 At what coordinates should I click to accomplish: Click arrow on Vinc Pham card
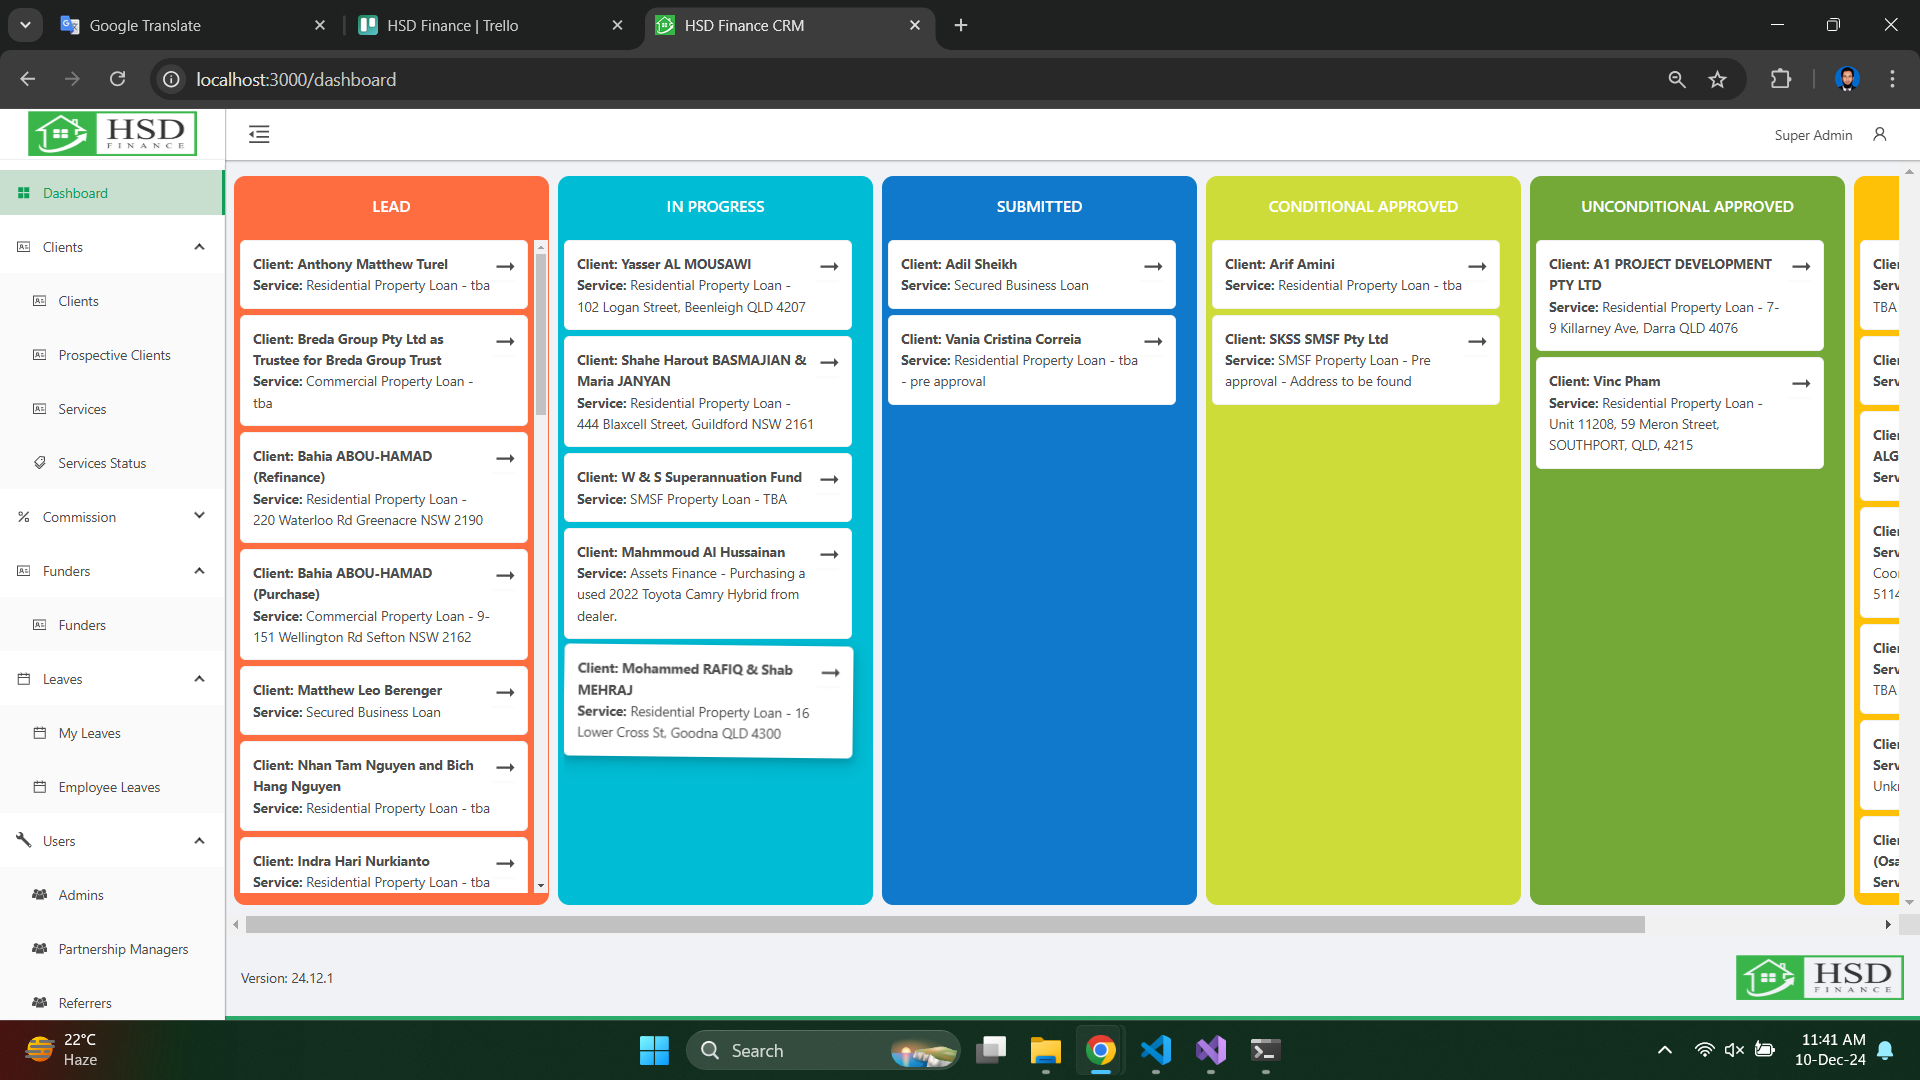[1801, 383]
